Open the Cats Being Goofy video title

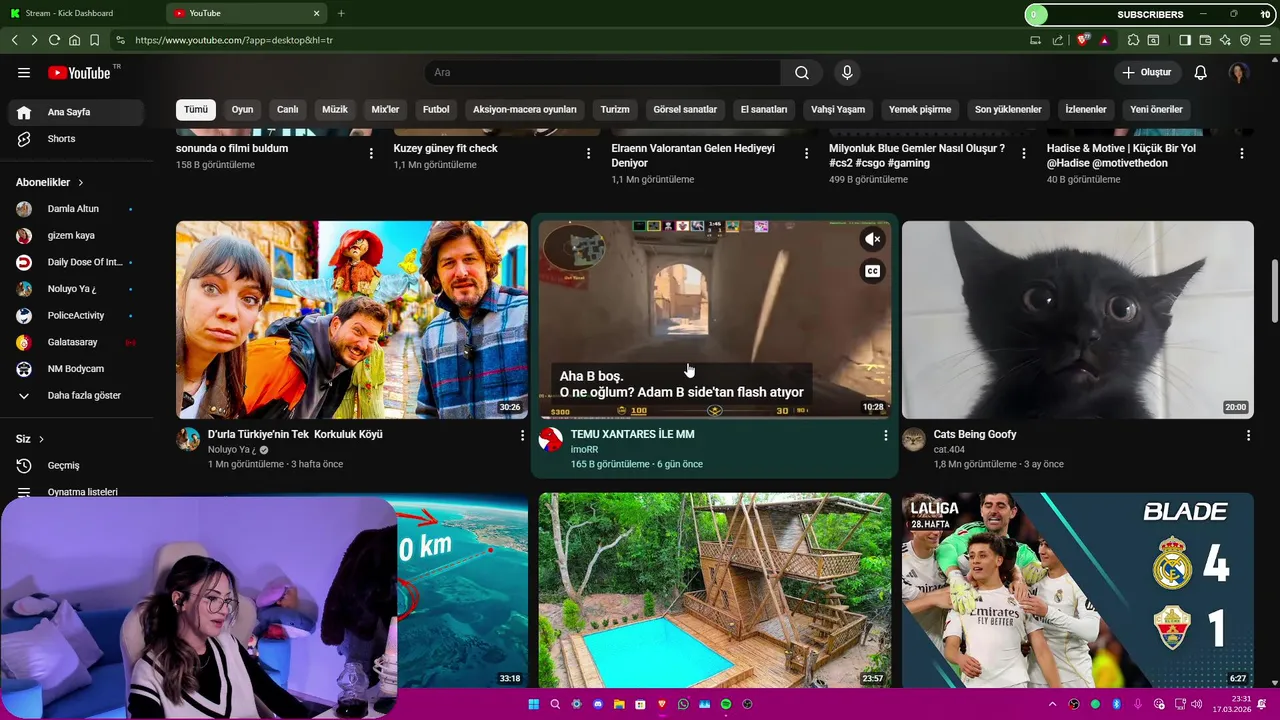pos(975,434)
